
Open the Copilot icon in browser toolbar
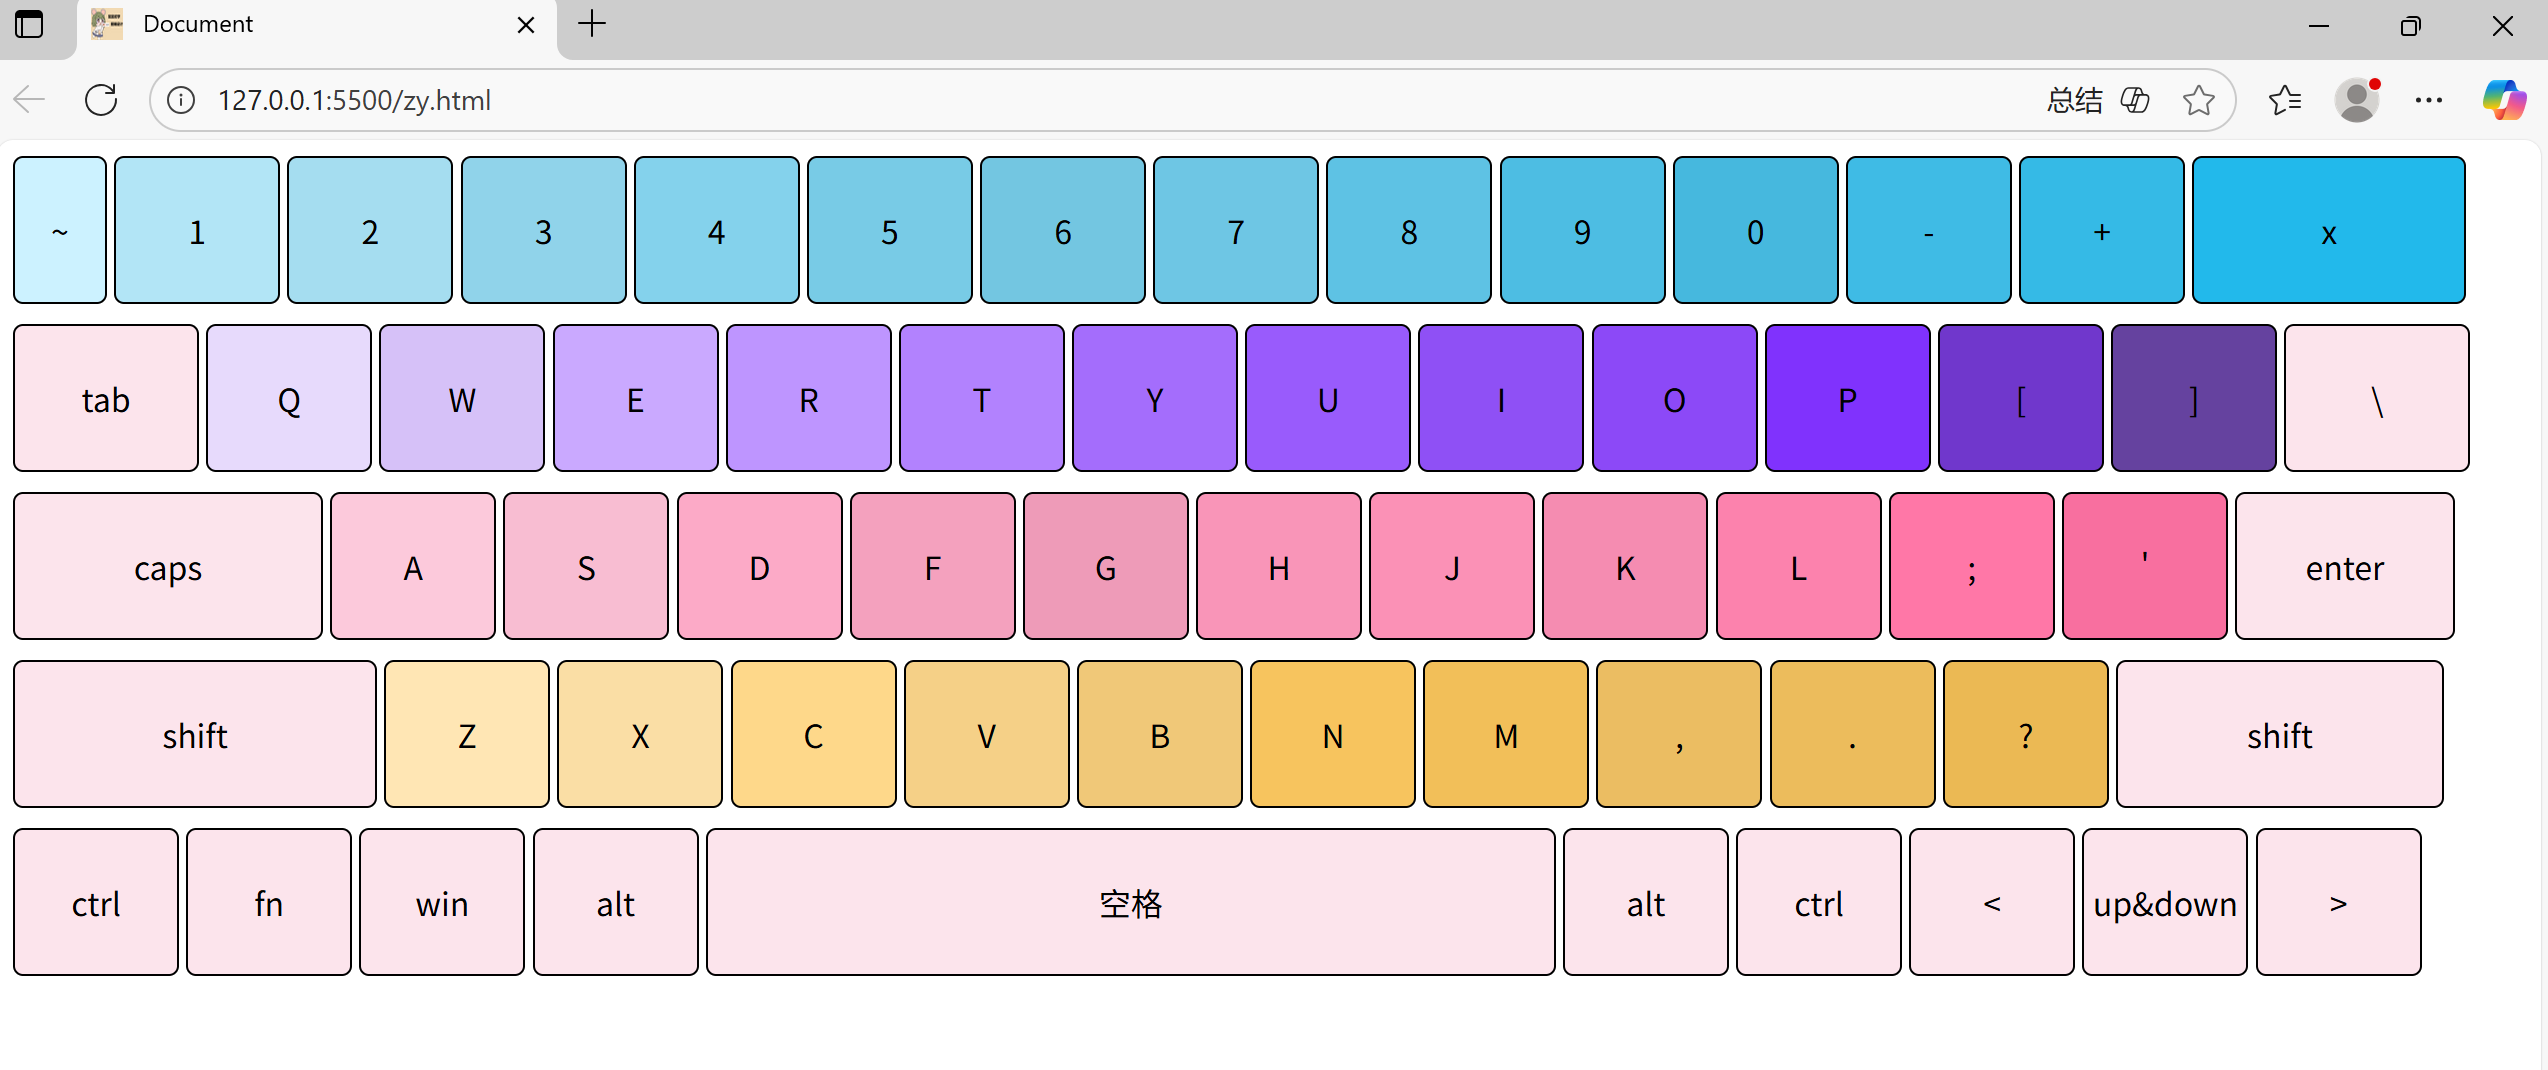point(2504,100)
